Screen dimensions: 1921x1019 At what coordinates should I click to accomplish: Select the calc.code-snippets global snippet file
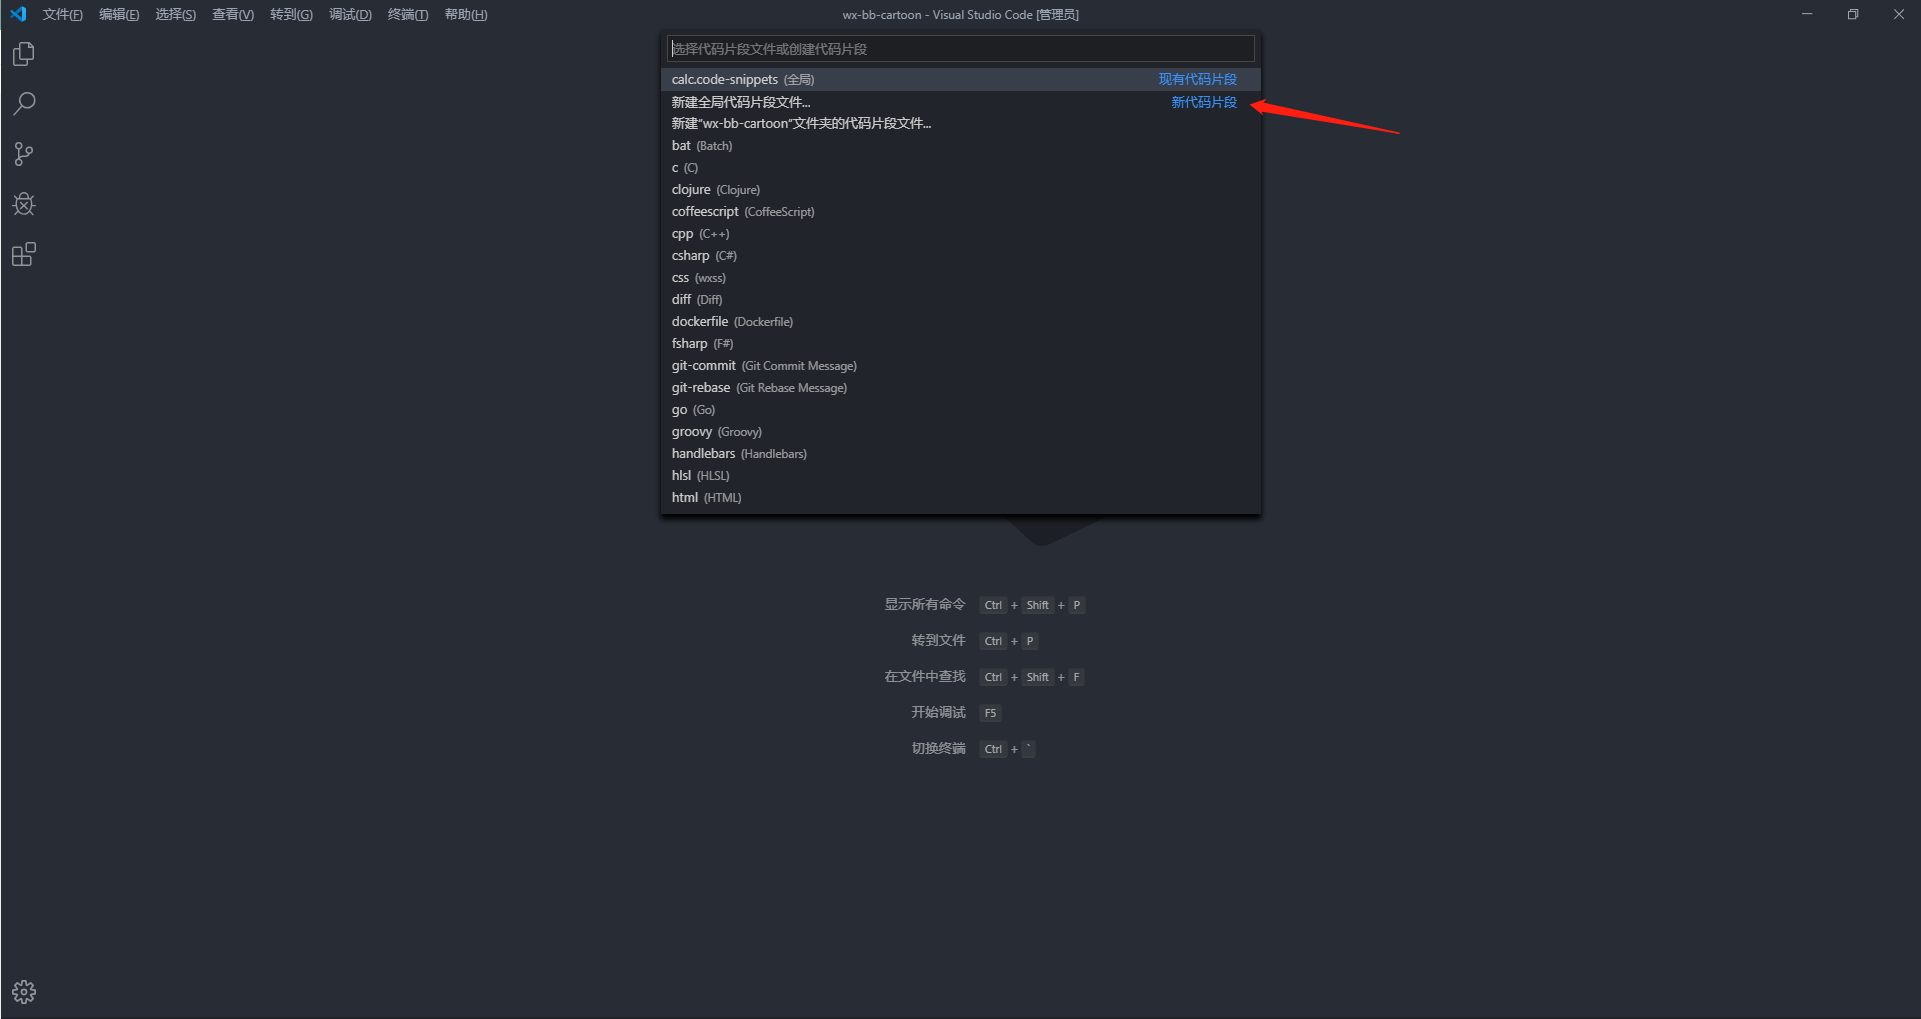tap(961, 79)
